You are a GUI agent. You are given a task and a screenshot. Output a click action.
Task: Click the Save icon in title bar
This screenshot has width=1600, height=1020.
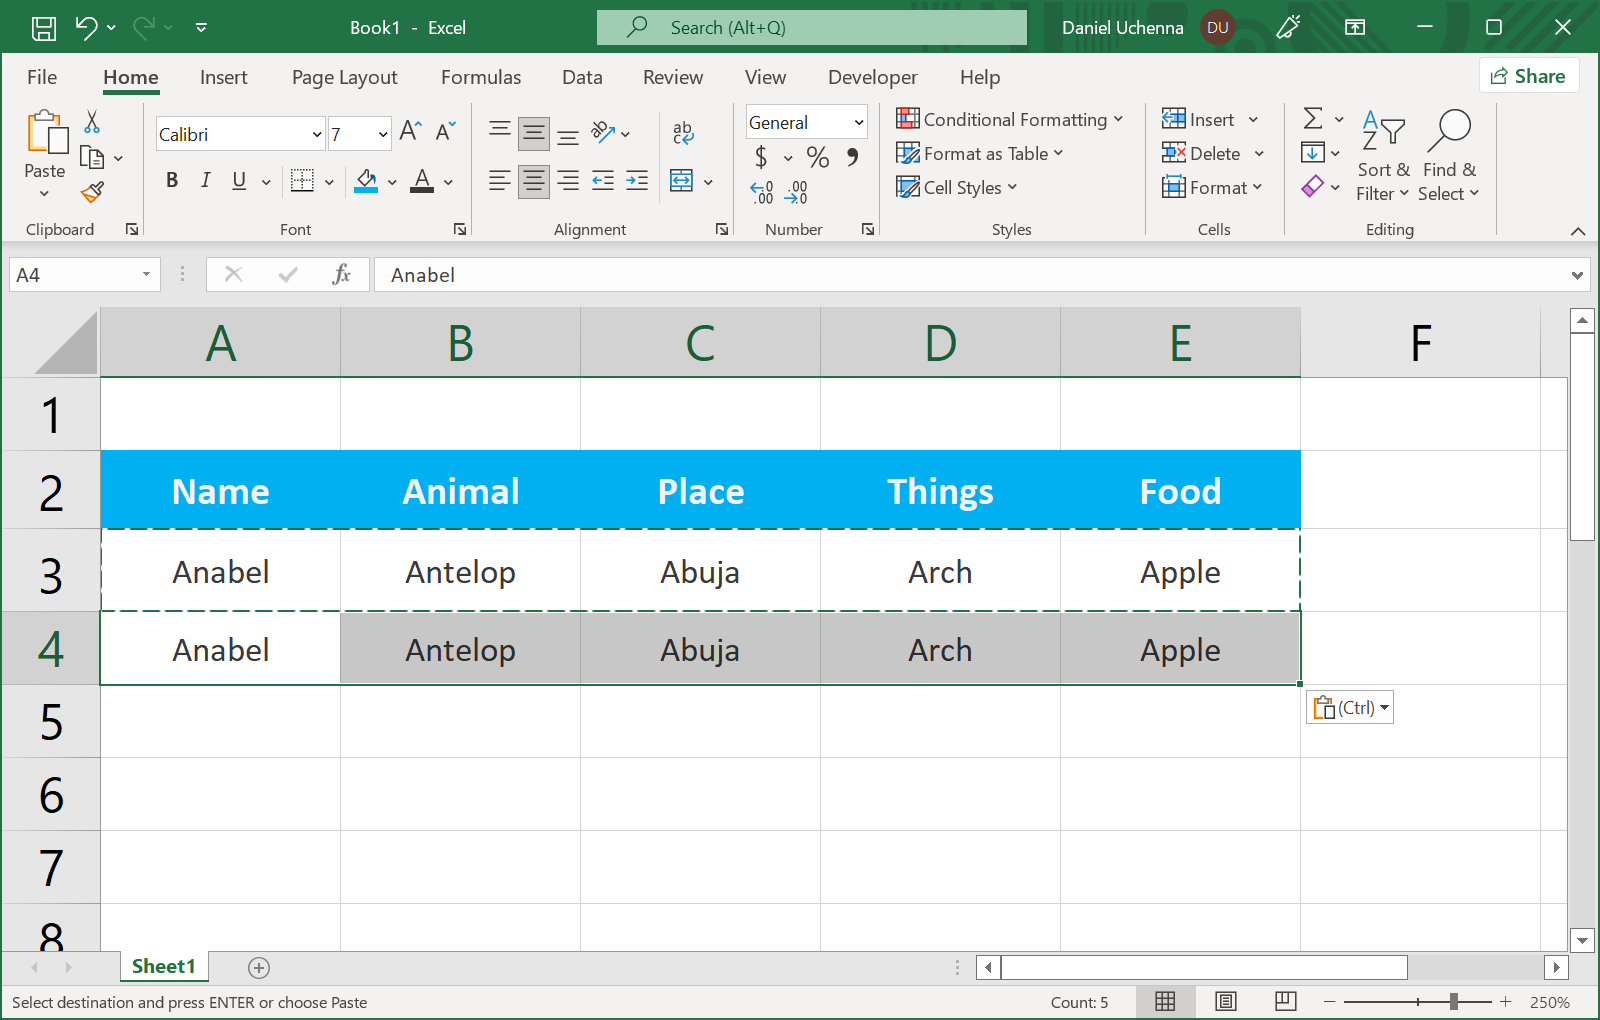click(44, 28)
